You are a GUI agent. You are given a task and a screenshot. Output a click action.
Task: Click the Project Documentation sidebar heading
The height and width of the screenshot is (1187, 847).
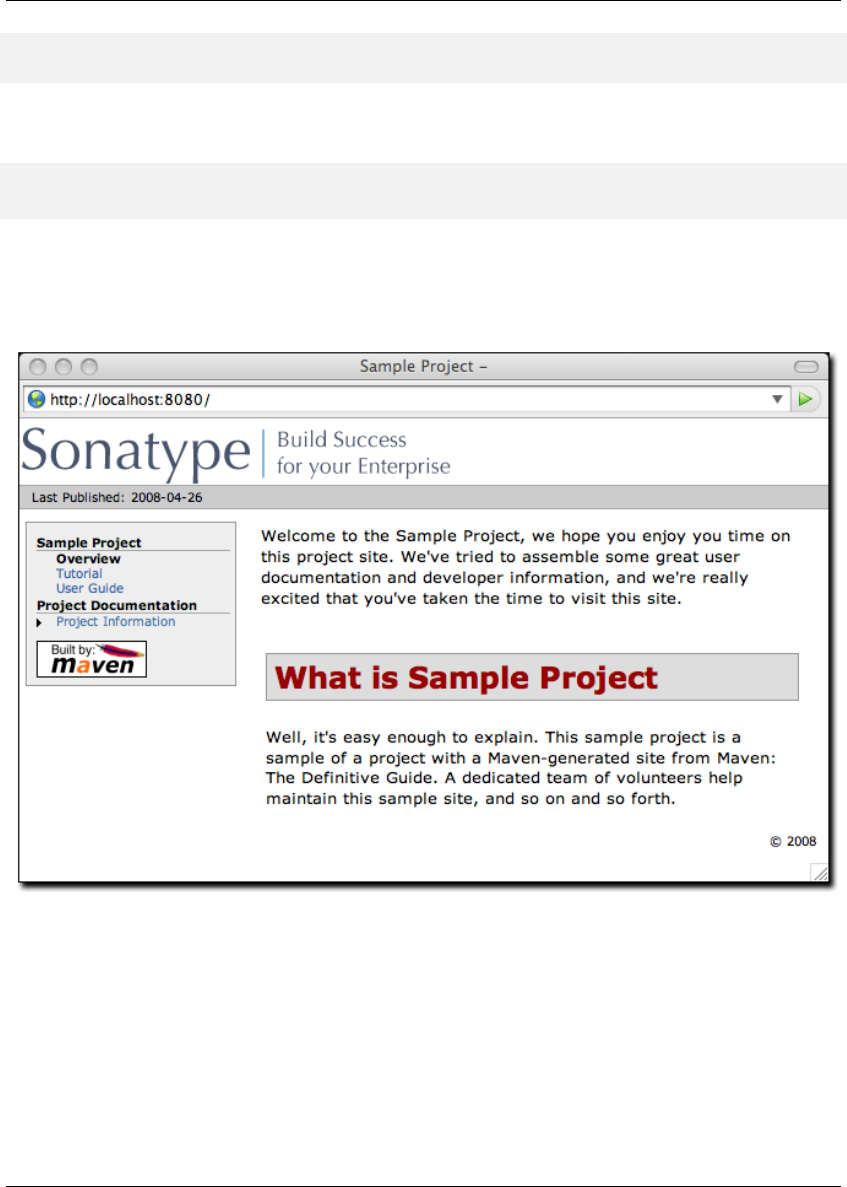tap(117, 606)
